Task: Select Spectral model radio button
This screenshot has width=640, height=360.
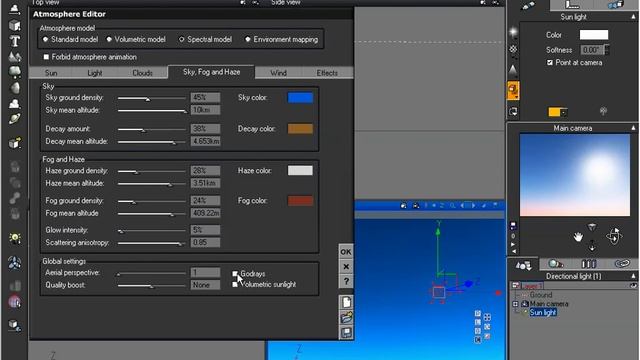Action: [182, 40]
